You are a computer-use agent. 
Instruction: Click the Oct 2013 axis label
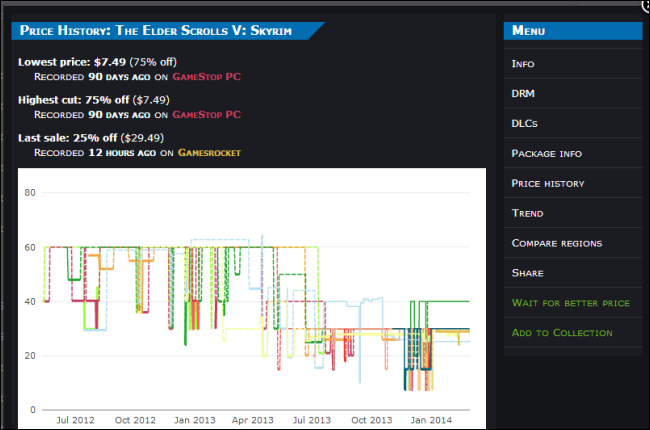(x=371, y=420)
